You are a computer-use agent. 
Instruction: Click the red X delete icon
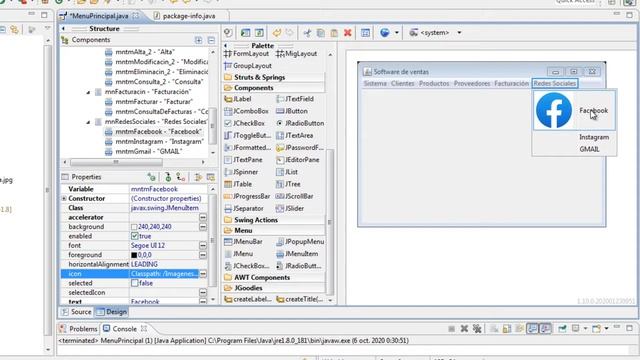tap(348, 33)
